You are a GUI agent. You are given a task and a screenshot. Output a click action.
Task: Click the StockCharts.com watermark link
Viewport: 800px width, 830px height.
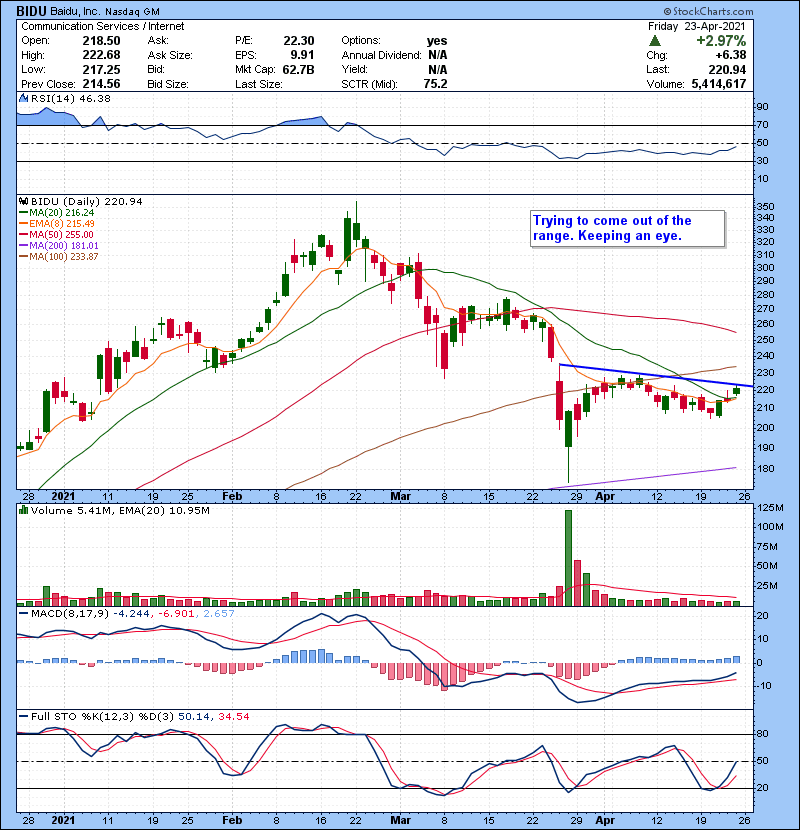[x=708, y=11]
